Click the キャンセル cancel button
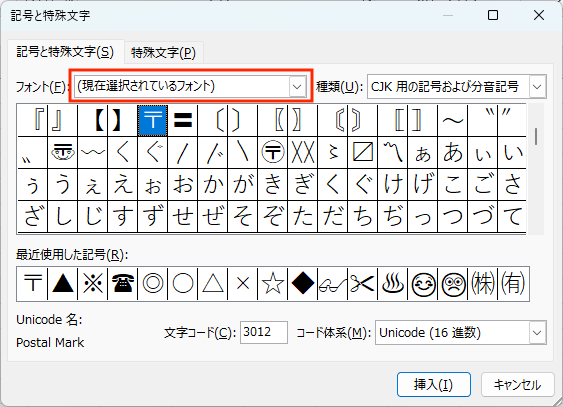Screen dimensions: 563x407 (x=517, y=385)
